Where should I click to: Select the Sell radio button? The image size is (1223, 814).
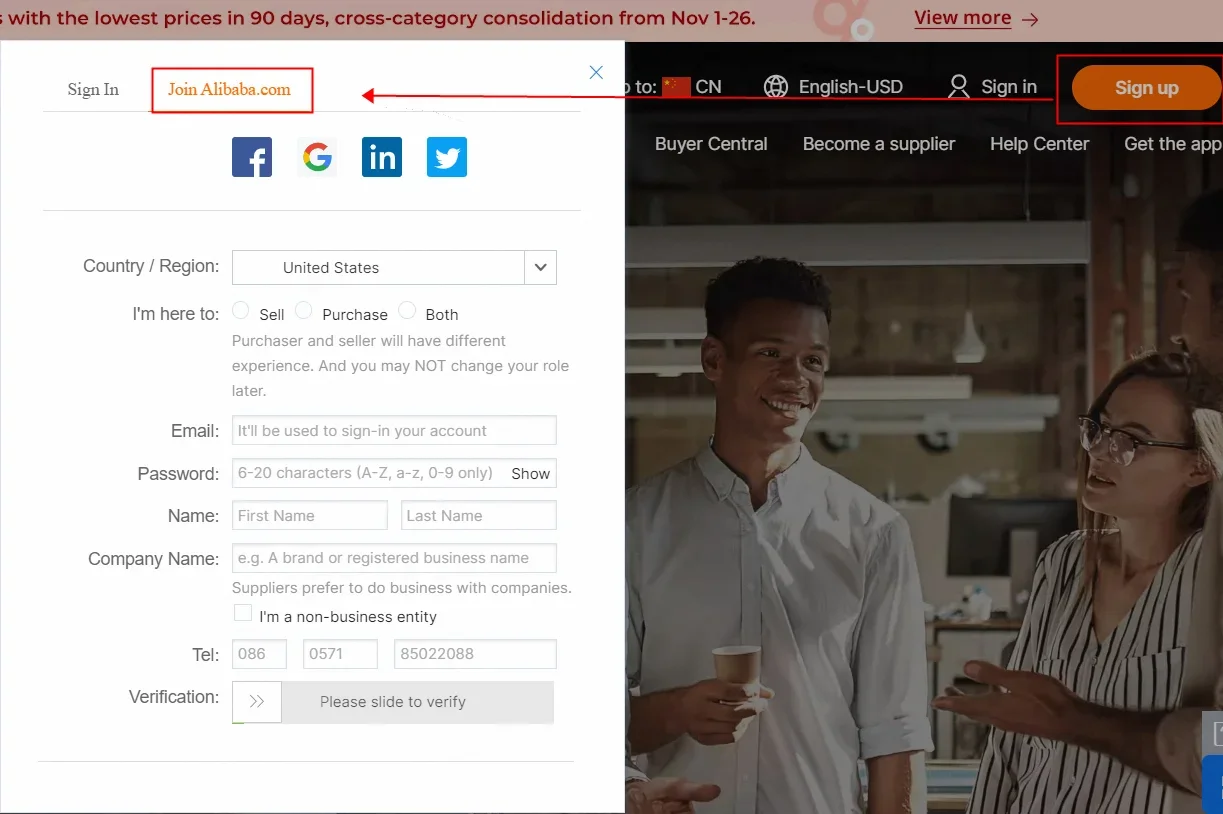pos(240,310)
